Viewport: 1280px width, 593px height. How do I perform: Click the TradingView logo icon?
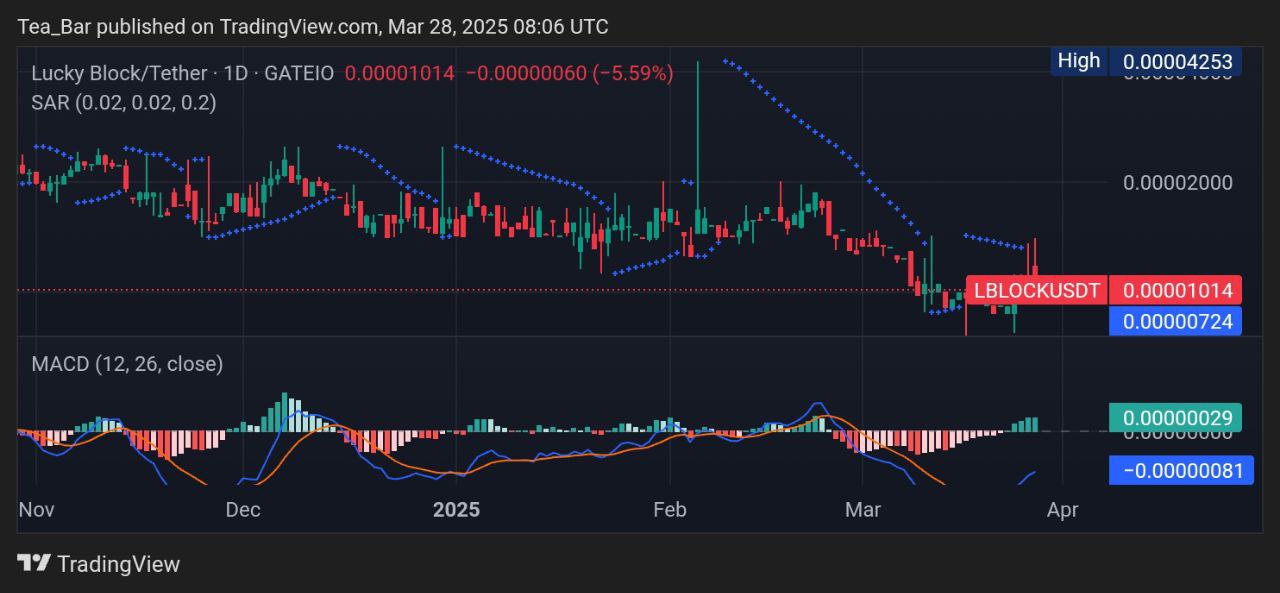[x=35, y=563]
